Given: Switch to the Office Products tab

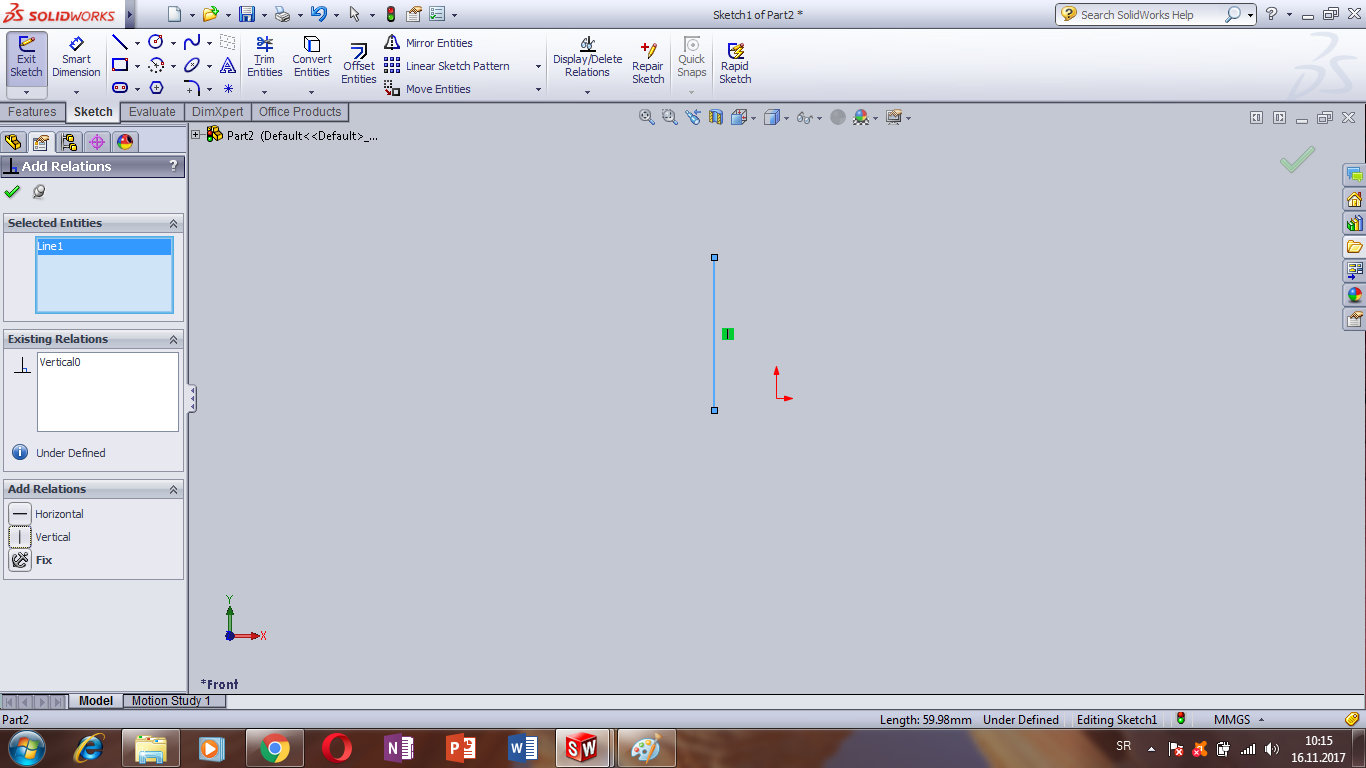Looking at the screenshot, I should [x=300, y=112].
